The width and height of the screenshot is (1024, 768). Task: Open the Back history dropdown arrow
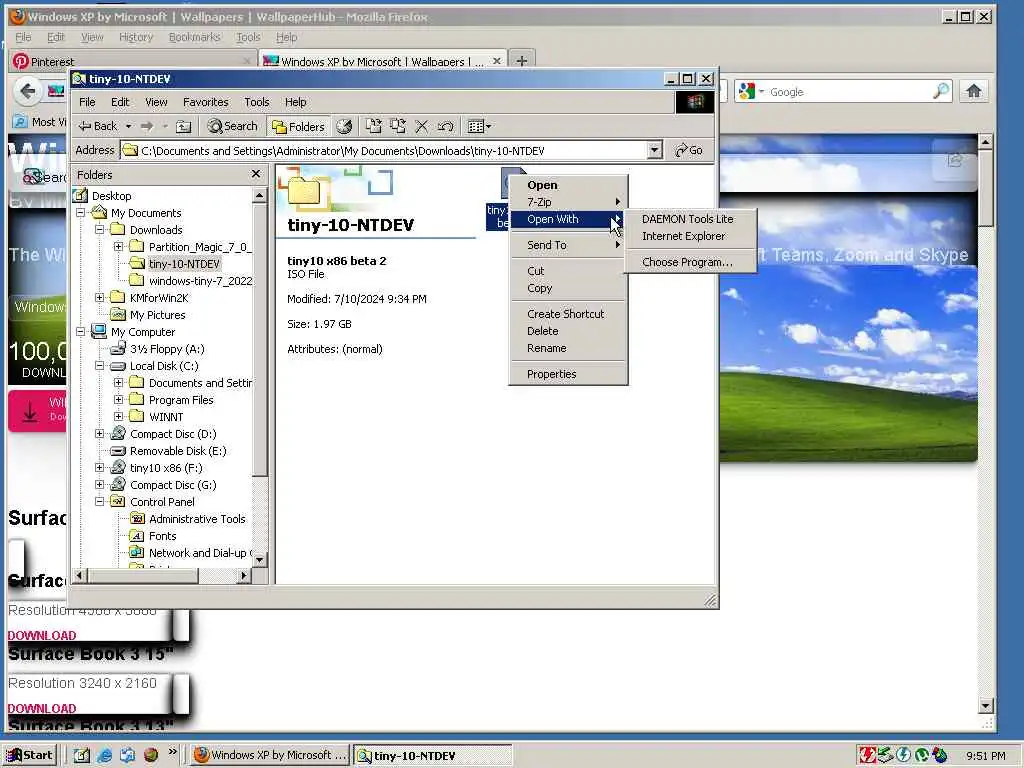tap(129, 126)
